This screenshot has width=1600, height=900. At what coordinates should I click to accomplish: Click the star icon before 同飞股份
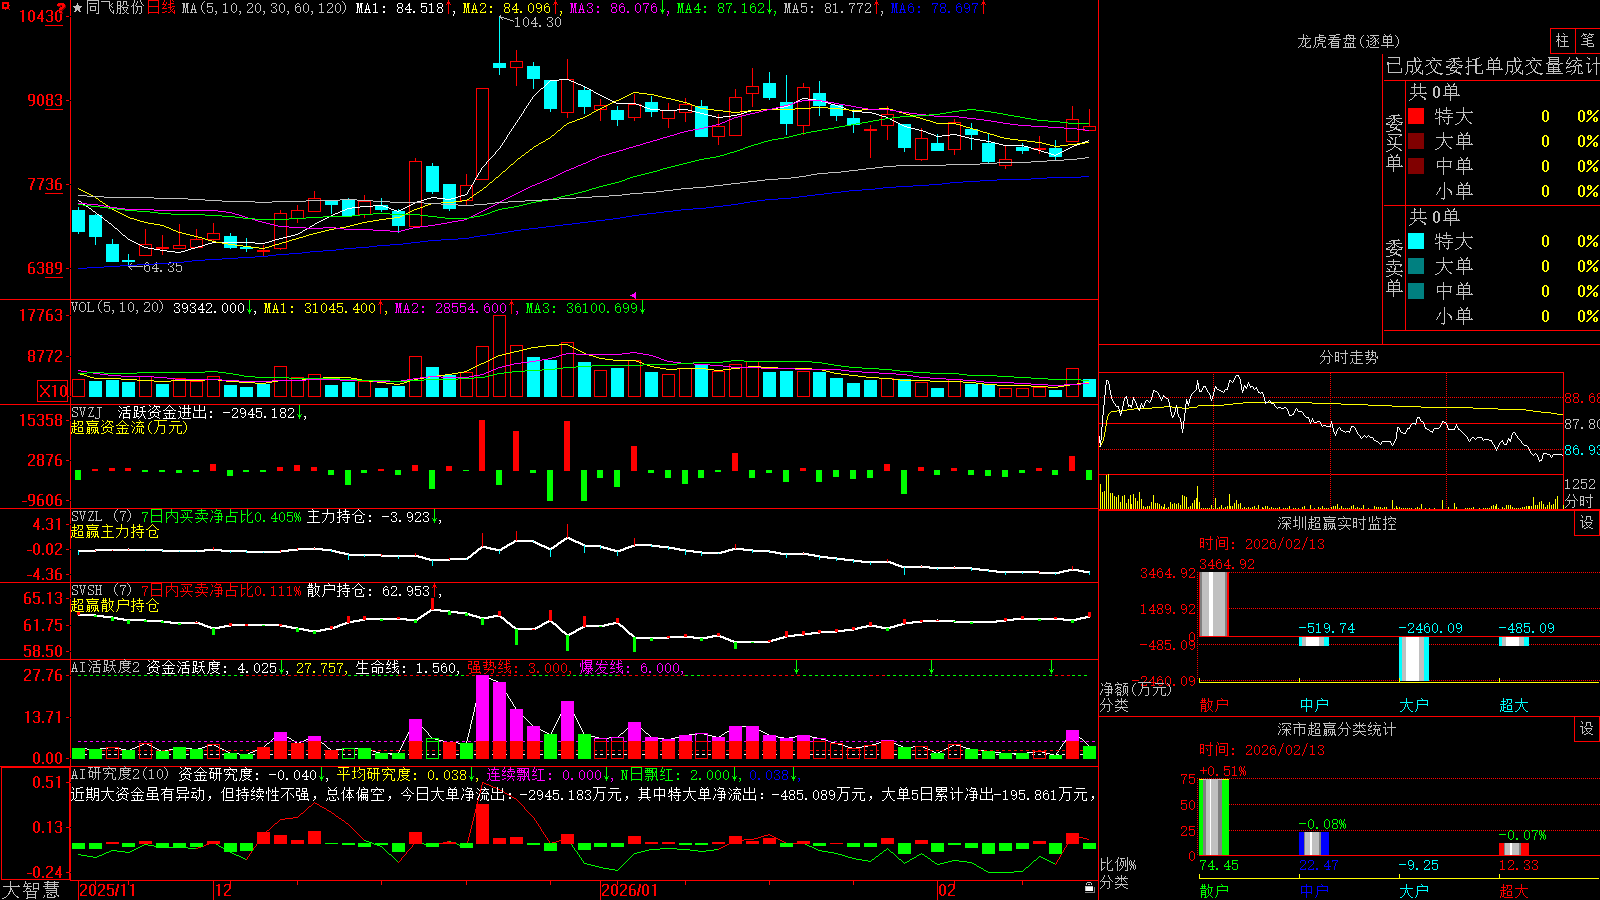click(x=78, y=8)
